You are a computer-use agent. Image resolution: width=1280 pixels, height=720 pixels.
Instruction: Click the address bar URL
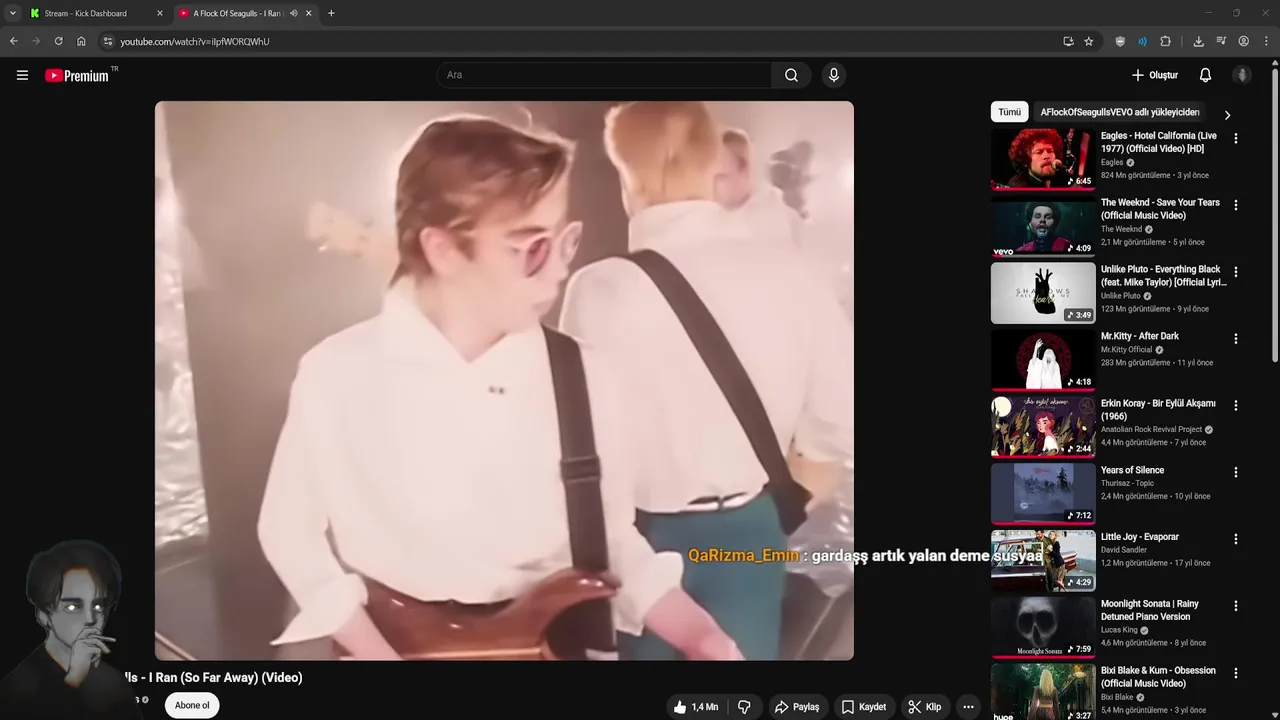[195, 41]
